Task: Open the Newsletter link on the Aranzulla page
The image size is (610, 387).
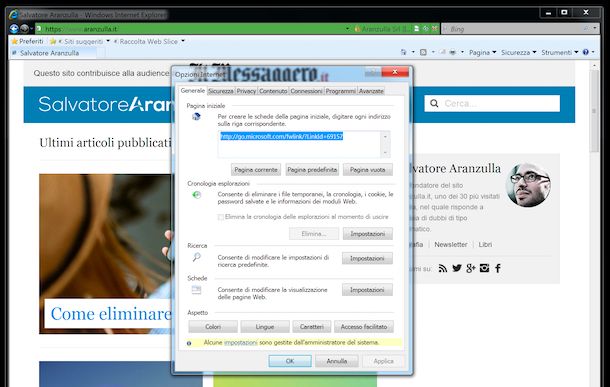Action: pyautogui.click(x=450, y=245)
